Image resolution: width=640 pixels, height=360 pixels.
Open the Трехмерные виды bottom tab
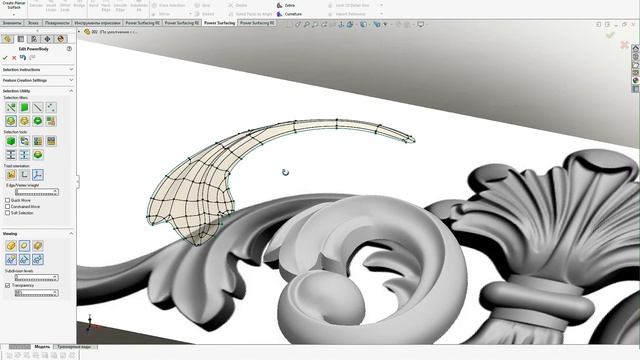point(74,347)
